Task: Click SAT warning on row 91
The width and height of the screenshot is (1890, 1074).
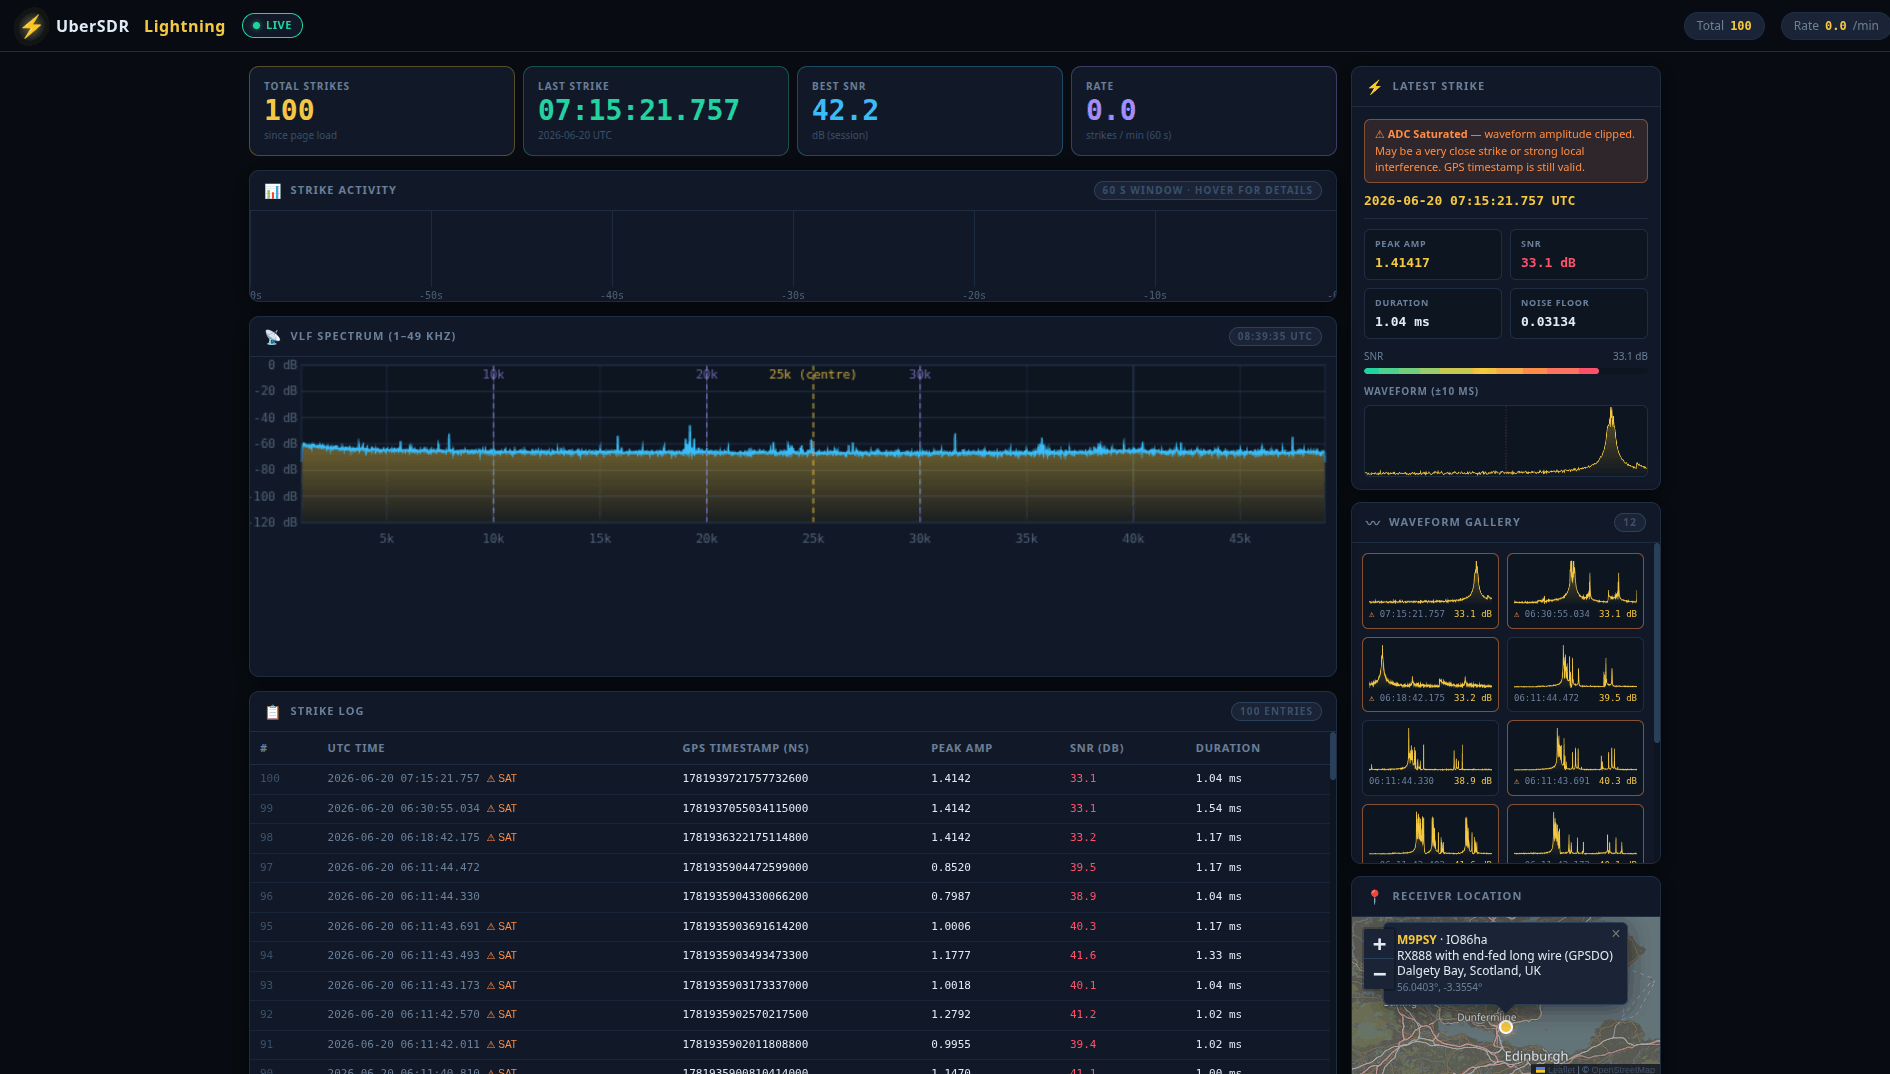Action: (501, 1044)
